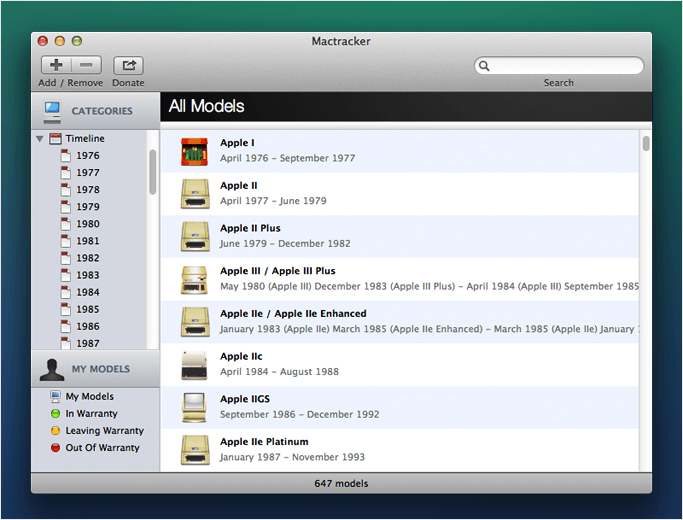Select the Apple IIe Platinum model title

[264, 441]
